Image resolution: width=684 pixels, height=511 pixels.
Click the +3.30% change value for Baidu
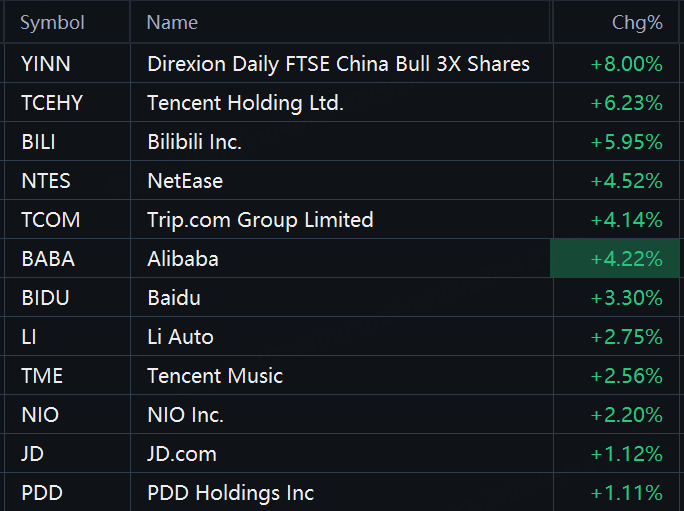pos(626,298)
